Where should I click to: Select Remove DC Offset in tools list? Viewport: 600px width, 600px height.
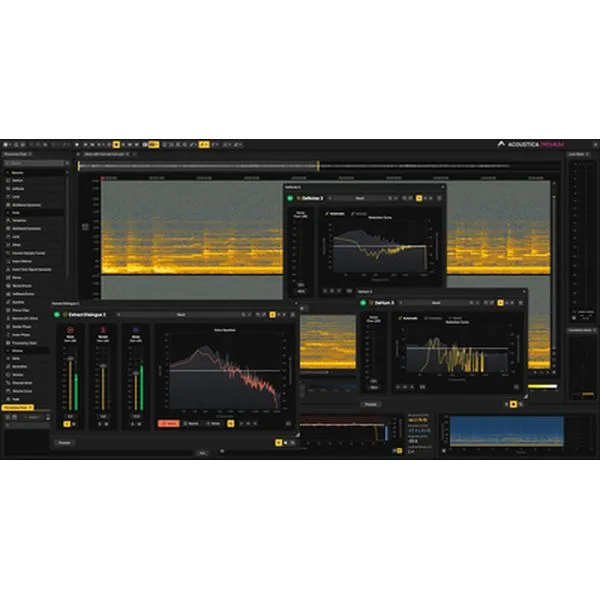[x=25, y=318]
